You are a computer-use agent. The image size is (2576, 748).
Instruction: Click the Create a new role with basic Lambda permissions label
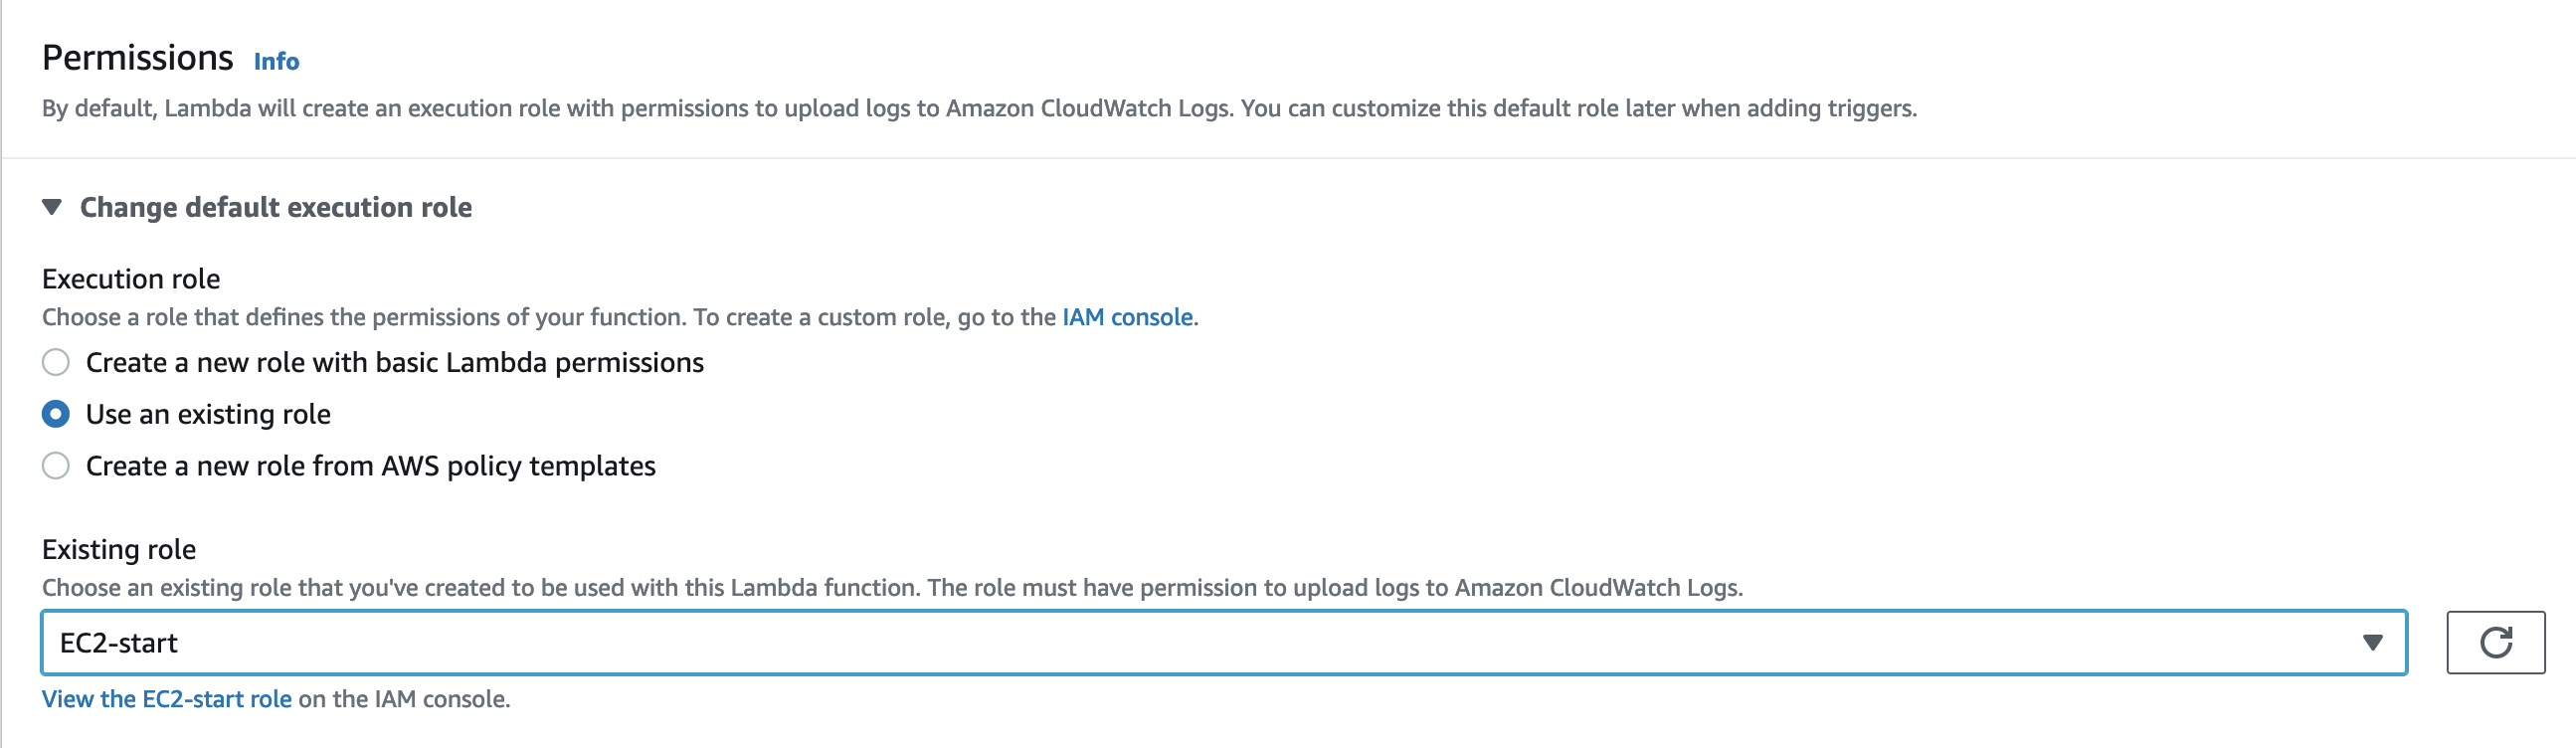click(395, 362)
